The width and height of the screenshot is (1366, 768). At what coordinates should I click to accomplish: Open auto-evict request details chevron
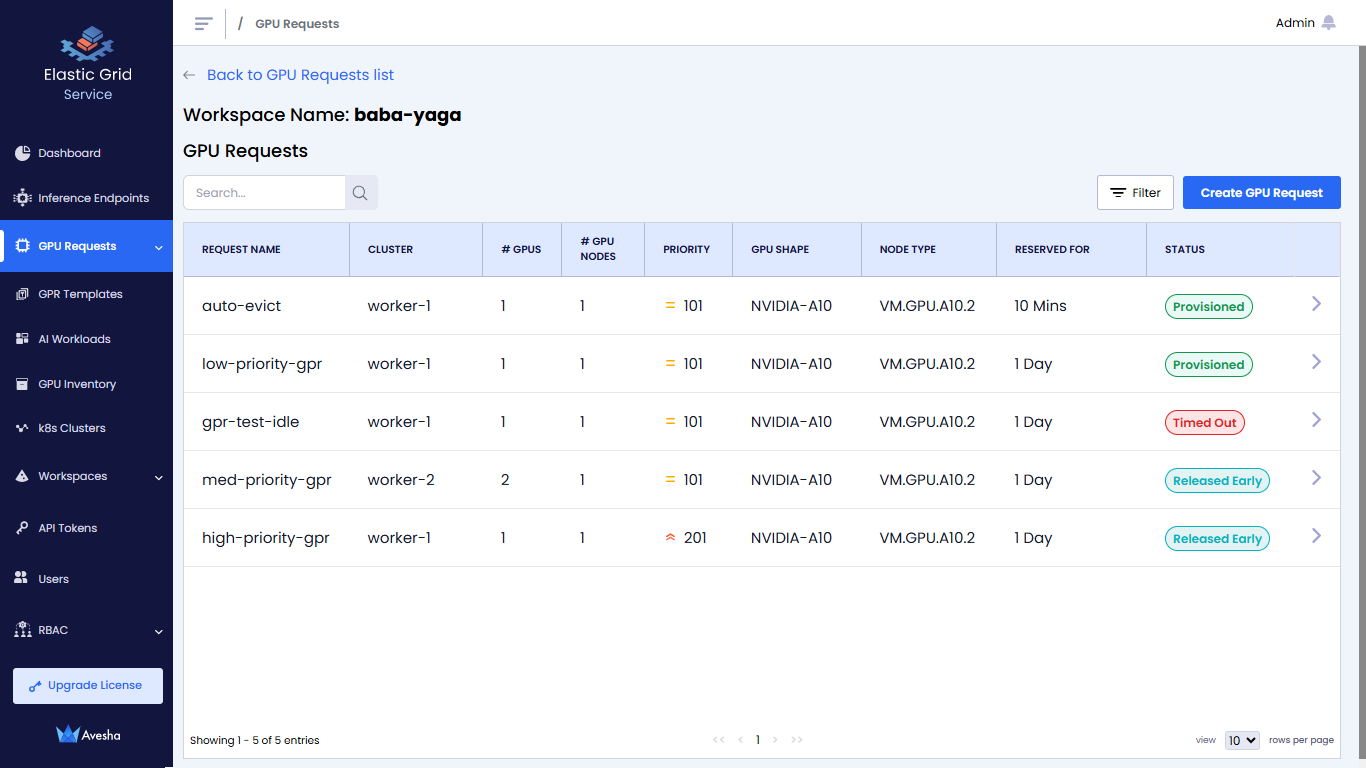[1316, 304]
